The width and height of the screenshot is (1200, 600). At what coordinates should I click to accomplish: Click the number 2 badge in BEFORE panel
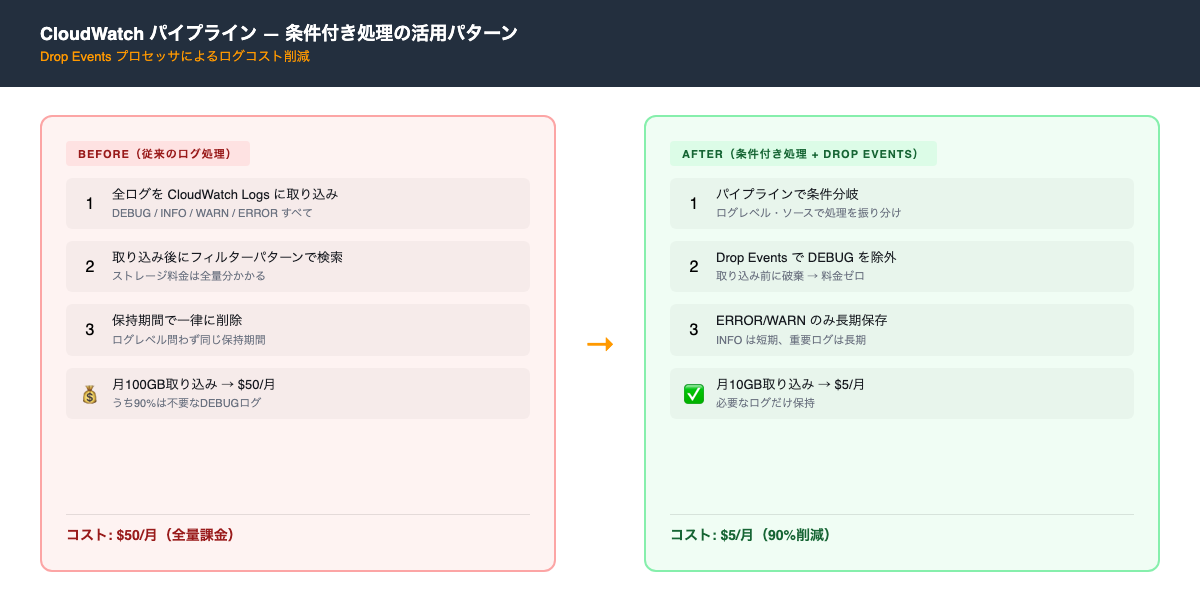tap(88, 266)
